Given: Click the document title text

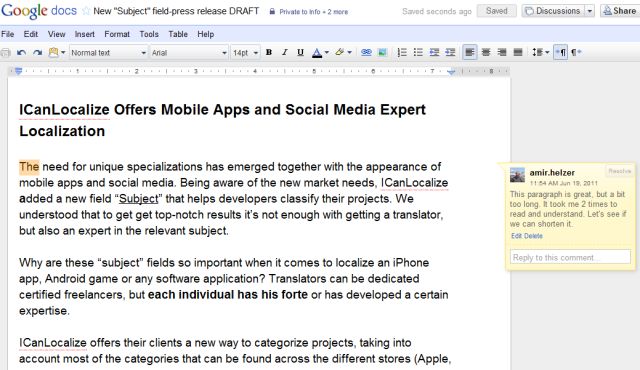Looking at the screenshot, I should [x=176, y=11].
